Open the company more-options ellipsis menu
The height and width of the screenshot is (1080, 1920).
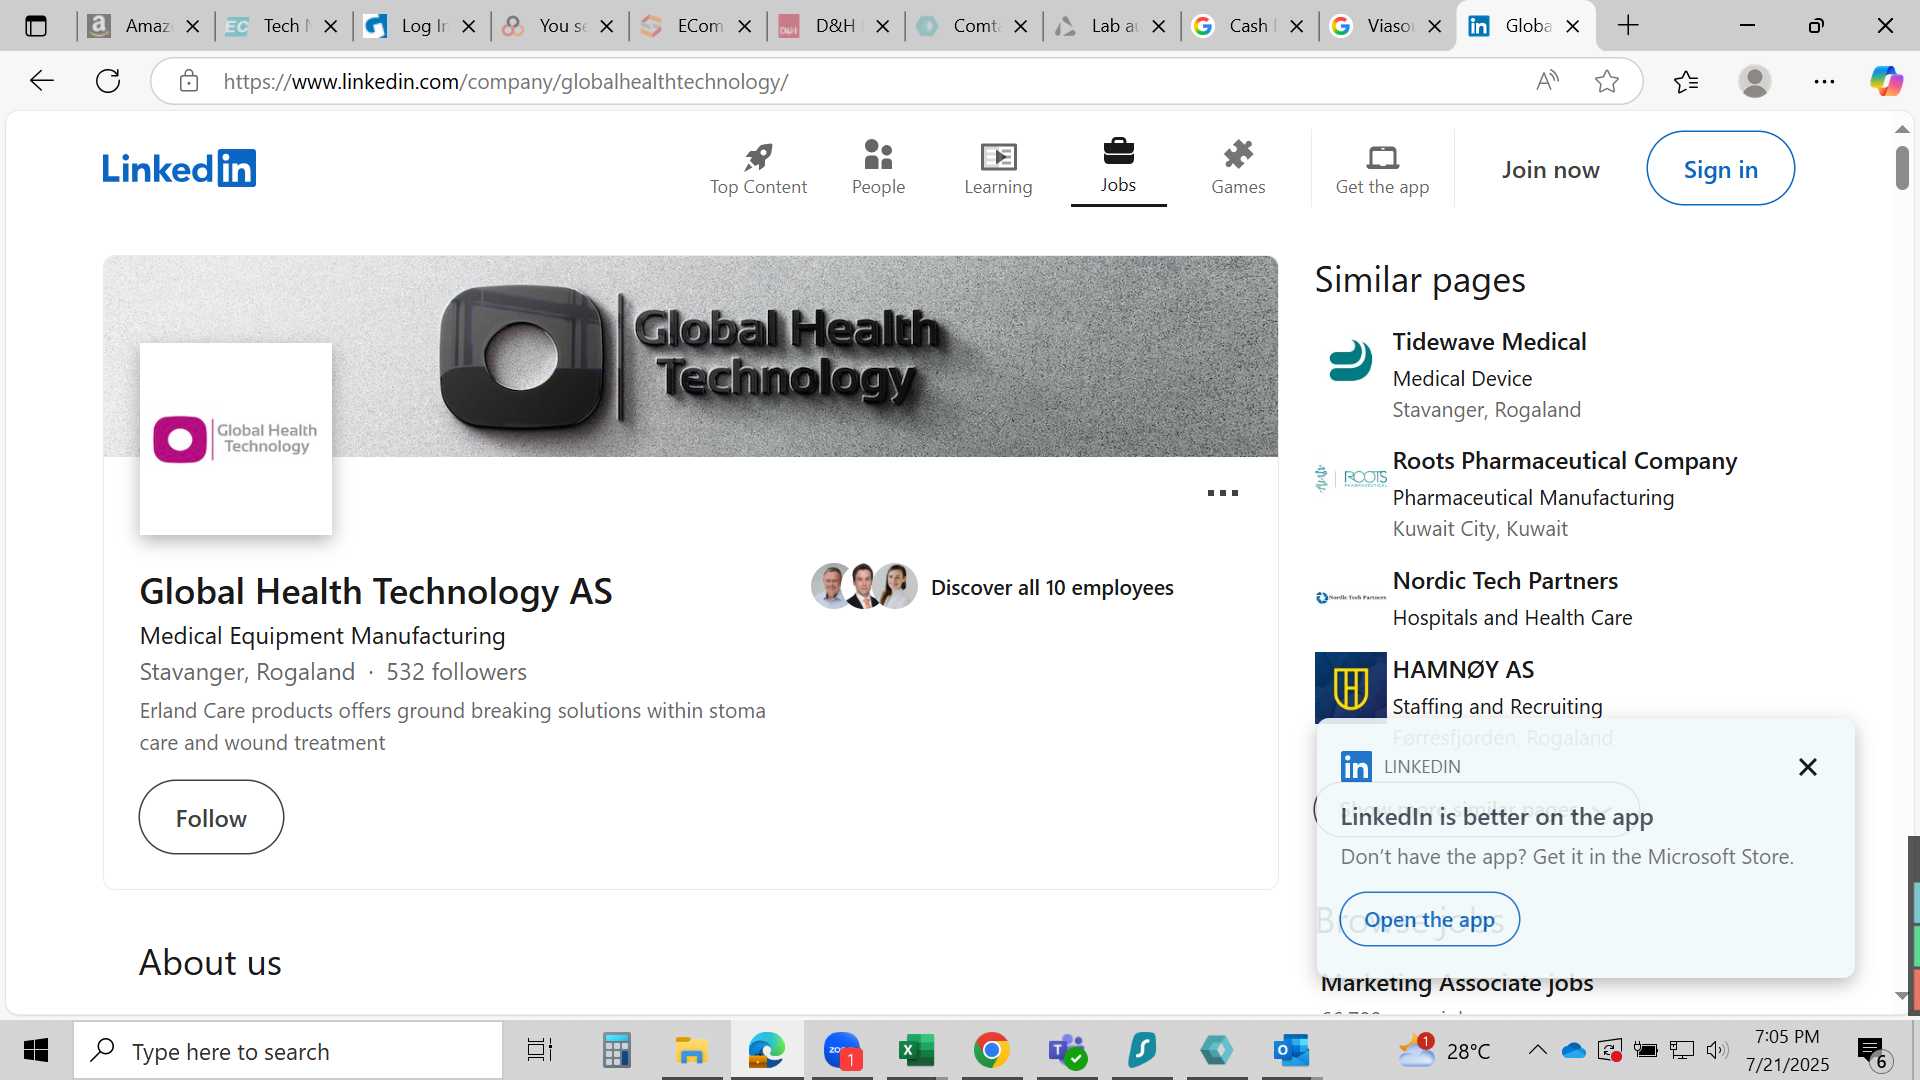1222,493
